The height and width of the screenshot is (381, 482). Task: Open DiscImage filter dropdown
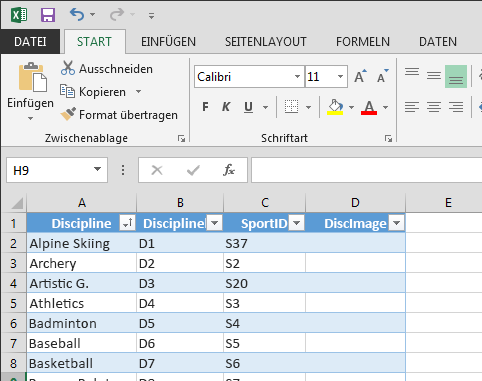[x=396, y=223]
